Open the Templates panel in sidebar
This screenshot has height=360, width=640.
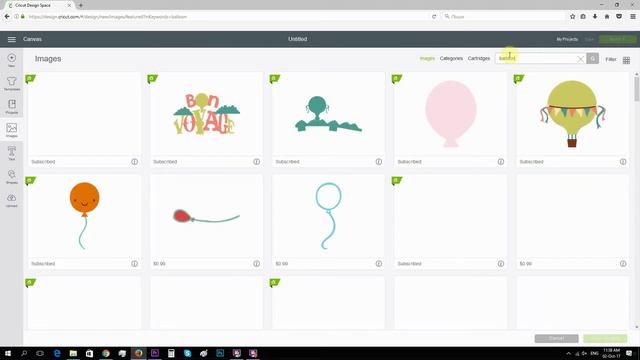[x=11, y=83]
